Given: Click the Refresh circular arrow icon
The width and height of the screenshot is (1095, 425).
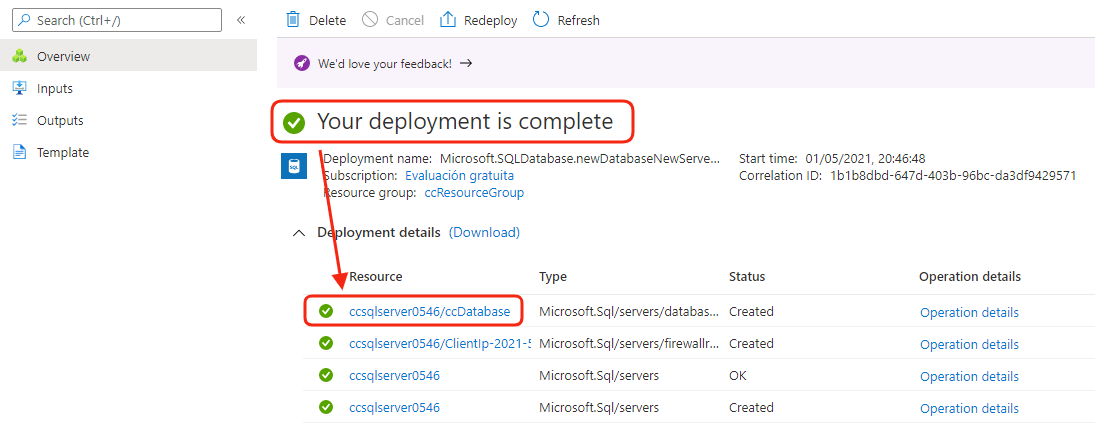Looking at the screenshot, I should pyautogui.click(x=541, y=20).
